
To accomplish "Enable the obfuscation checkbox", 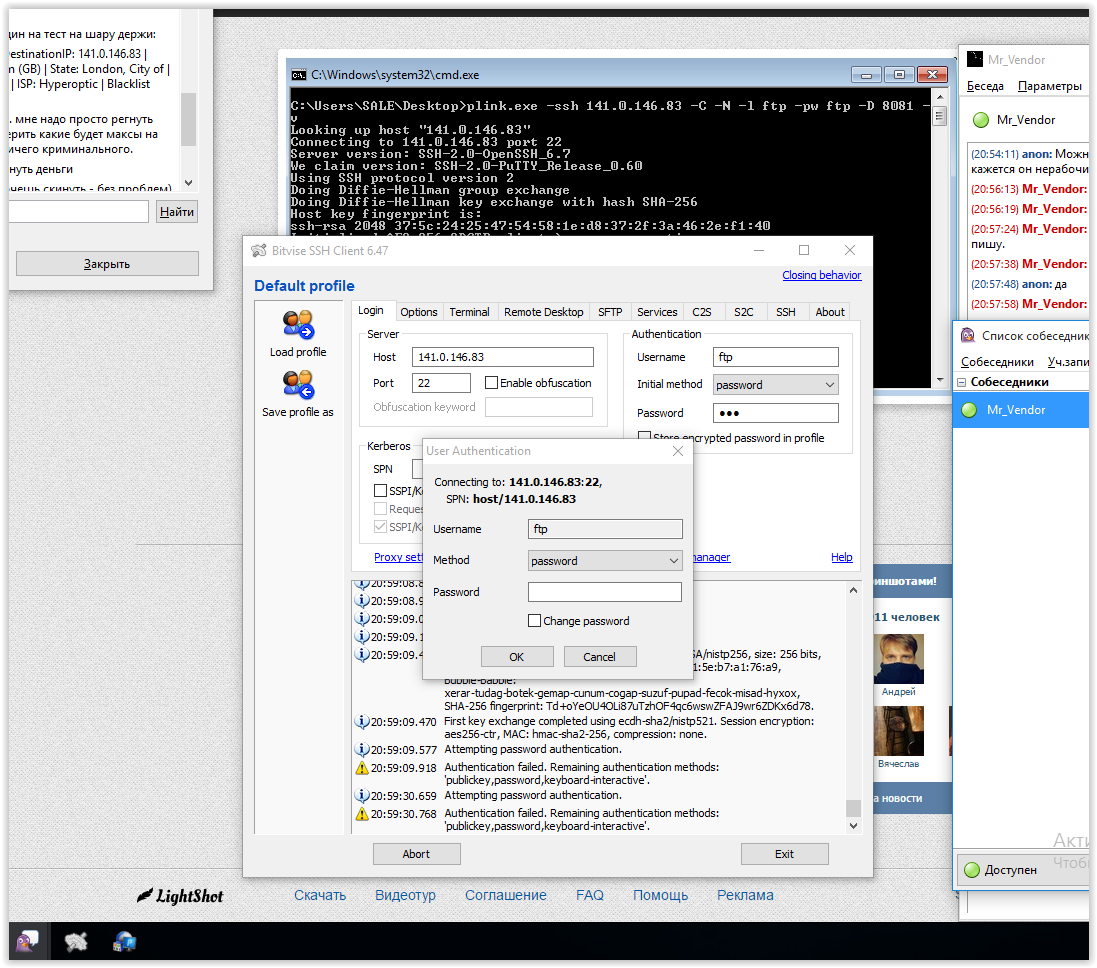I will pos(491,383).
